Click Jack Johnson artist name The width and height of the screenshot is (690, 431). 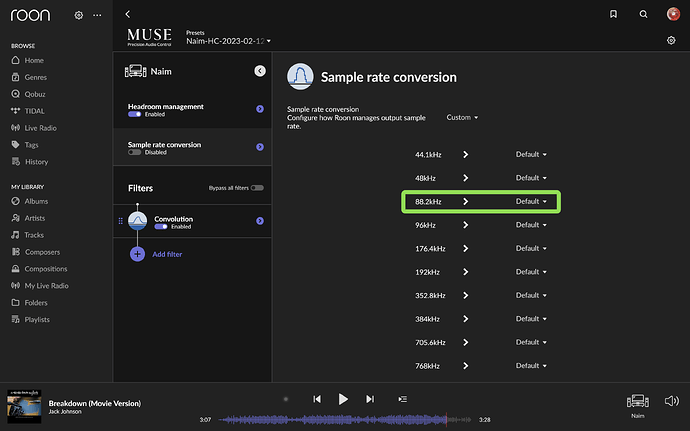(65, 412)
